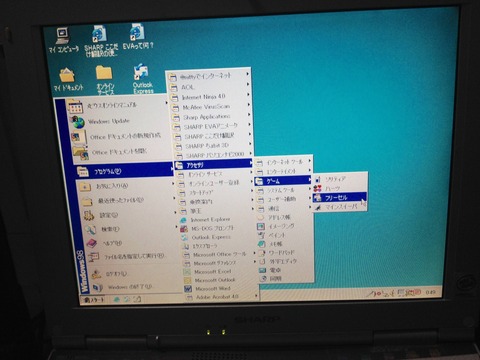Open the マイ ドキュメント desktop folder

point(68,79)
